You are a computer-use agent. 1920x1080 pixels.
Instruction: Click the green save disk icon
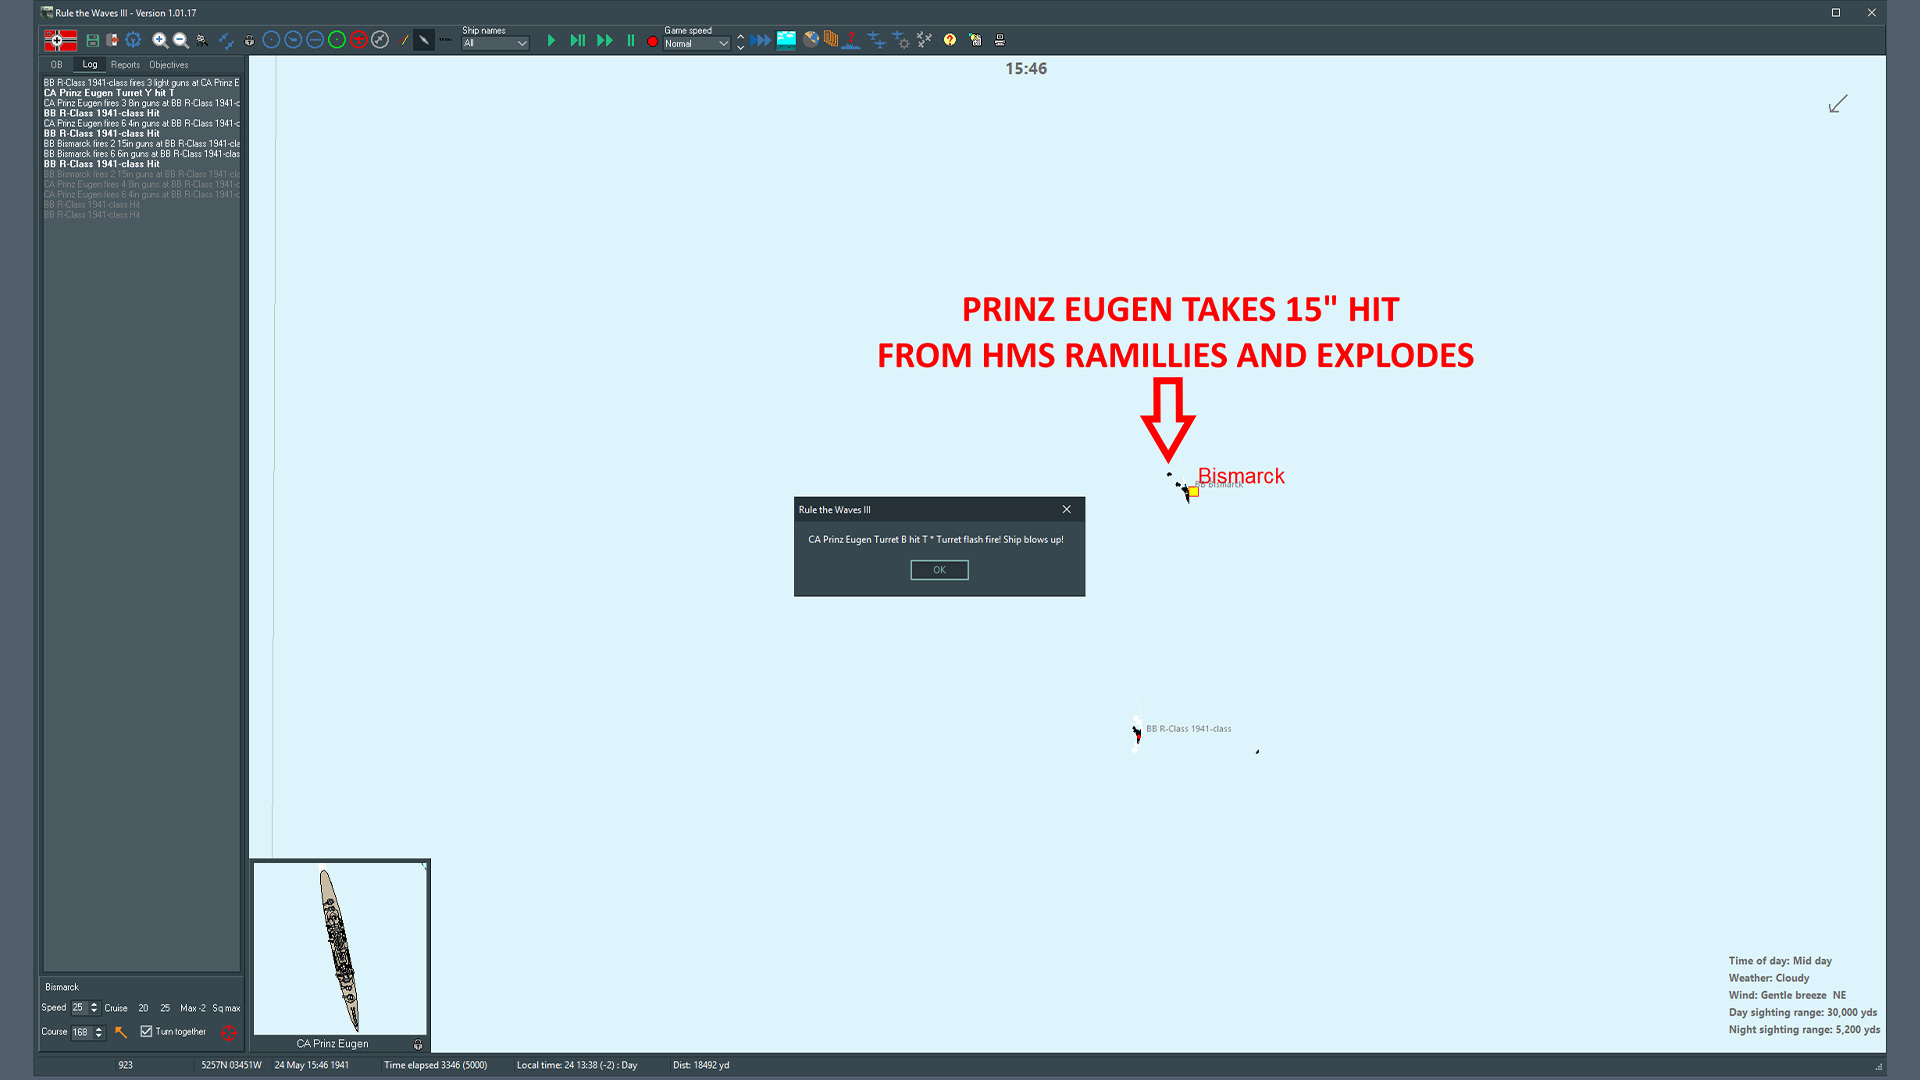point(93,41)
